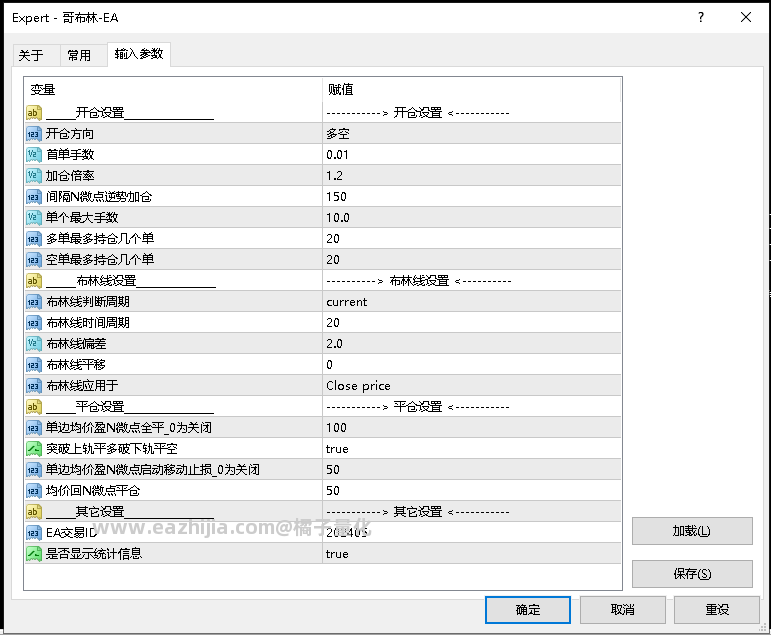Toggle the true value of 突破上轨平多破下轨平空
771x636 pixels.
(472, 449)
